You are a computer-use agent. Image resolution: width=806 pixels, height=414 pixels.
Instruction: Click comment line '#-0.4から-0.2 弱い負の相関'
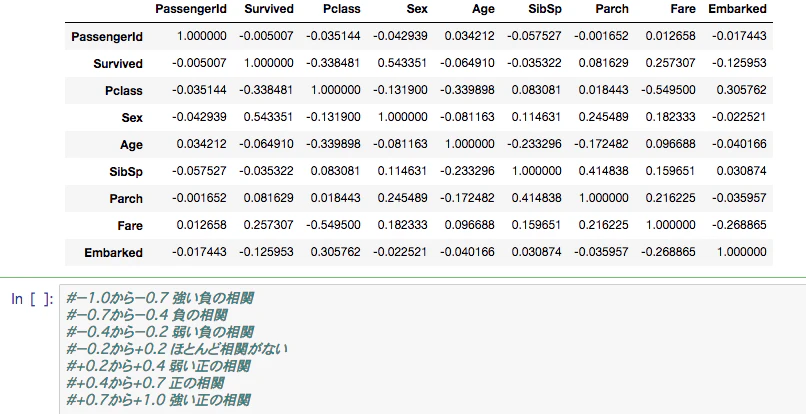(159, 332)
